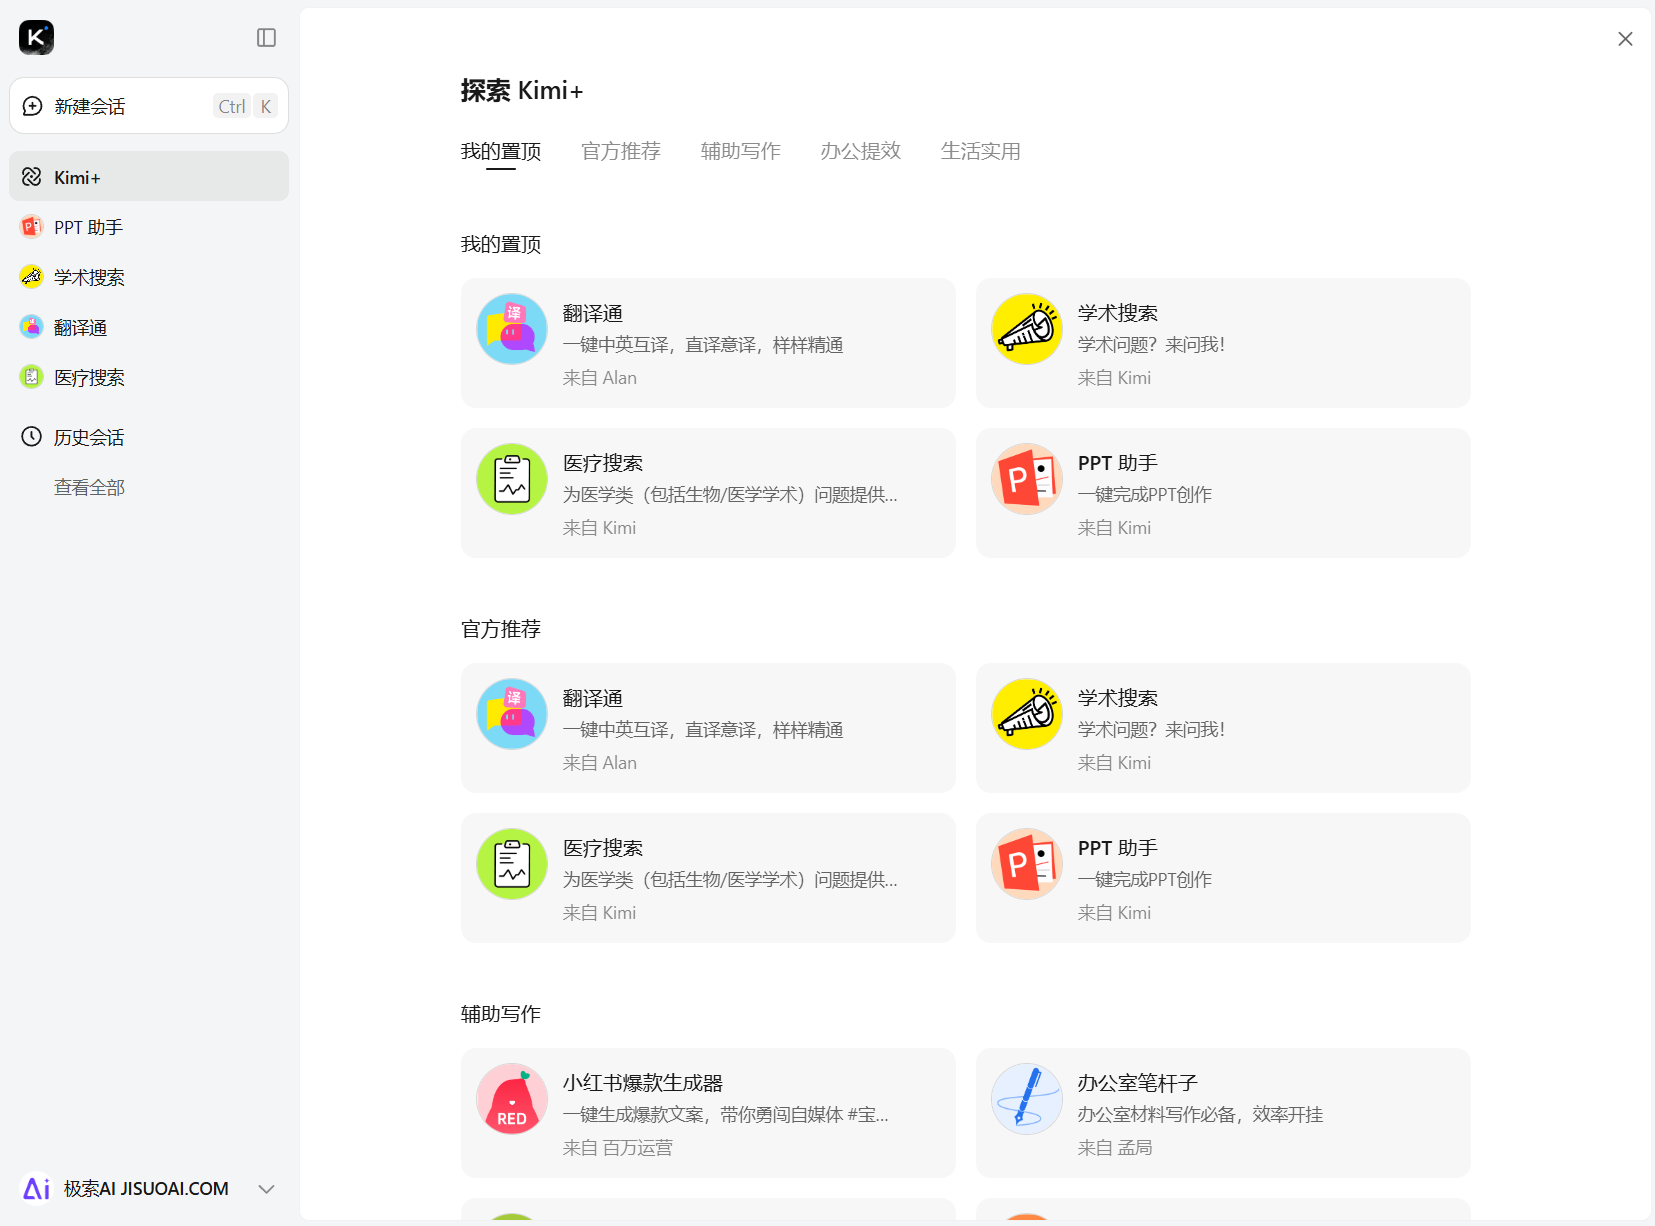Click the Kimi logo in the top-left corner
The image size is (1655, 1226).
point(36,37)
